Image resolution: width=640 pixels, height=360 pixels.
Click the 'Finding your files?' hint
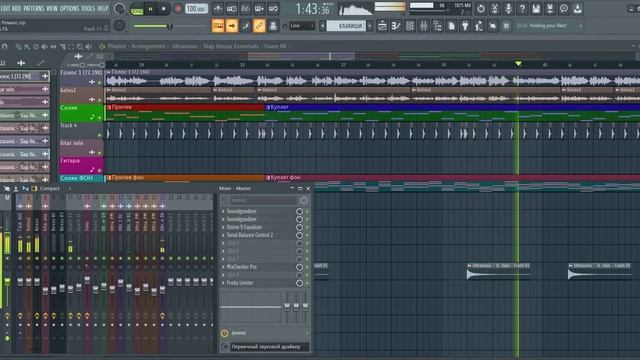pyautogui.click(x=548, y=26)
